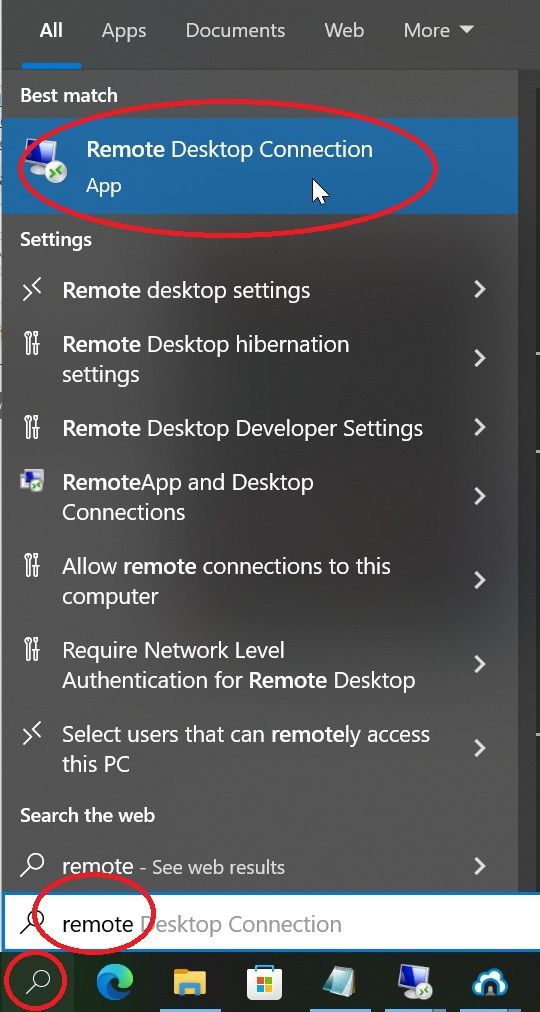This screenshot has height=1012, width=540.
Task: Open Select users that can remotely access
Action: [259, 749]
